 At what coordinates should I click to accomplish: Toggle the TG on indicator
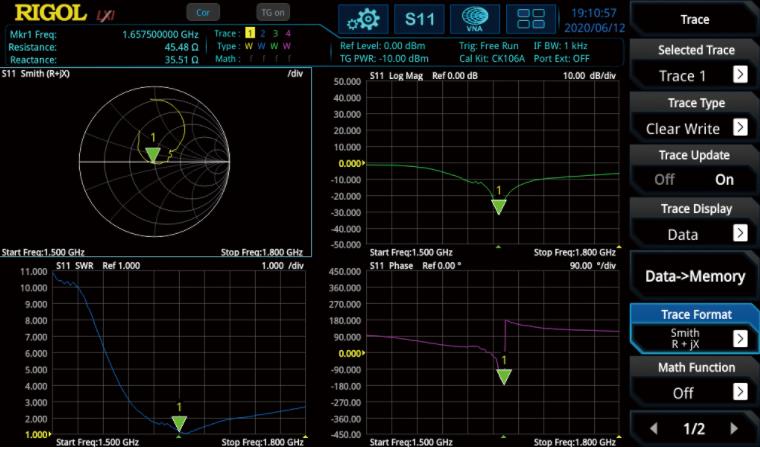[x=271, y=13]
